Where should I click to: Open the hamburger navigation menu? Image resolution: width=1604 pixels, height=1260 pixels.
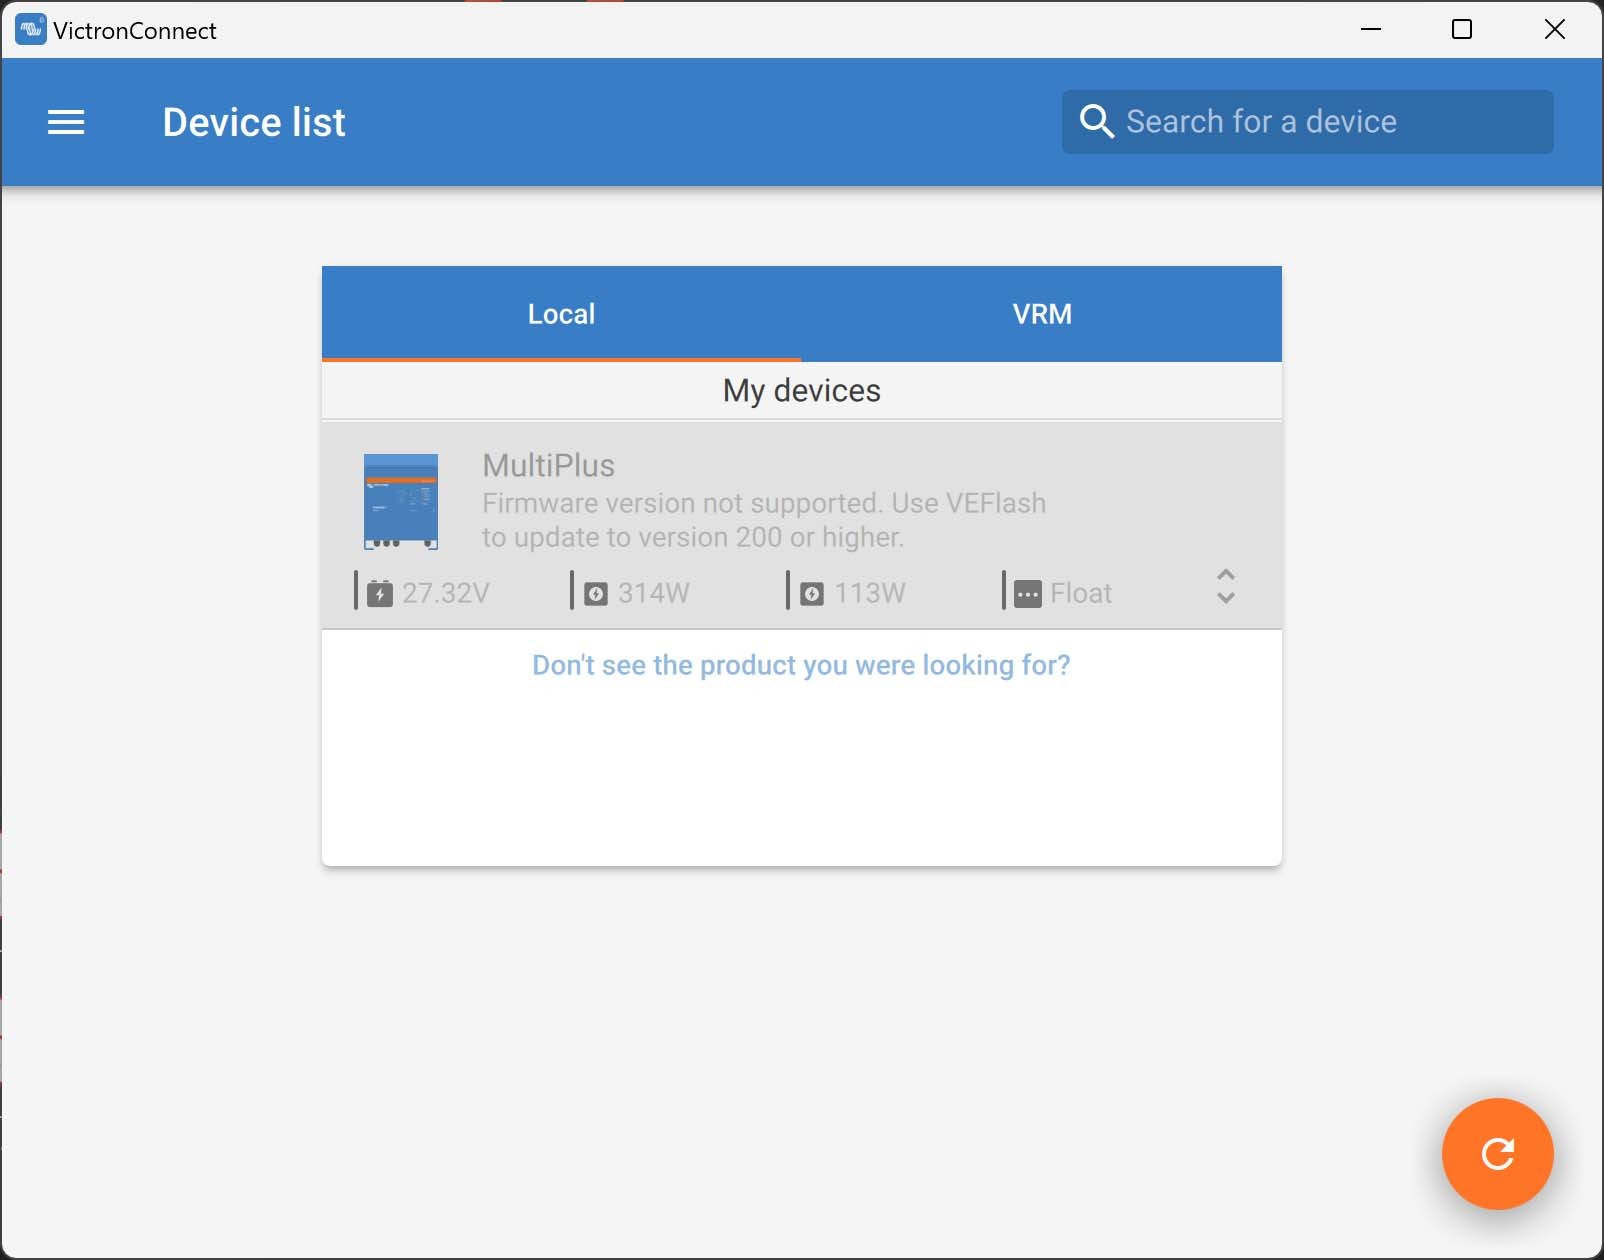point(66,122)
